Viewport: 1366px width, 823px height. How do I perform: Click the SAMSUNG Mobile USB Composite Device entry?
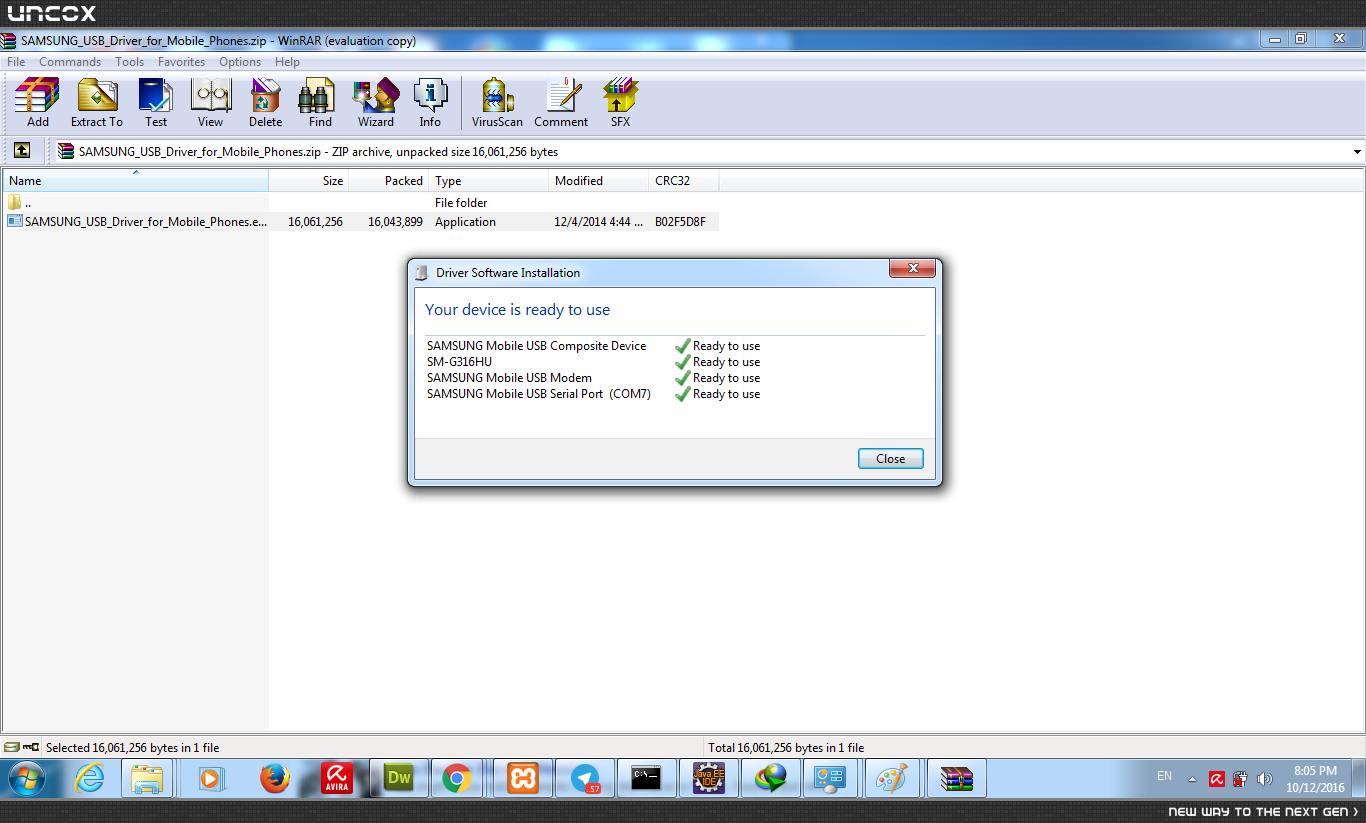(x=536, y=346)
